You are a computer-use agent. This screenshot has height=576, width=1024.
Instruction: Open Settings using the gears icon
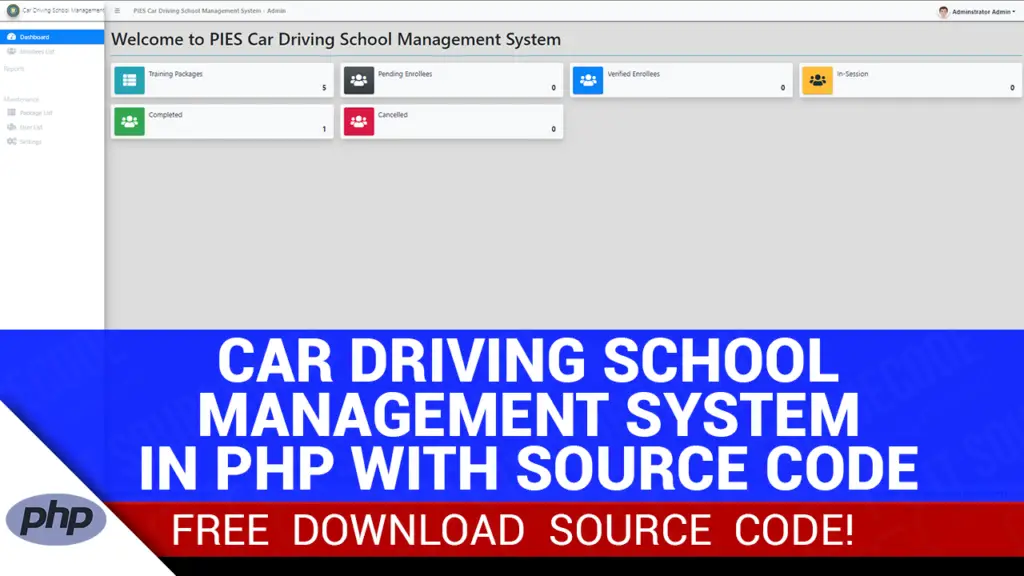coord(11,141)
